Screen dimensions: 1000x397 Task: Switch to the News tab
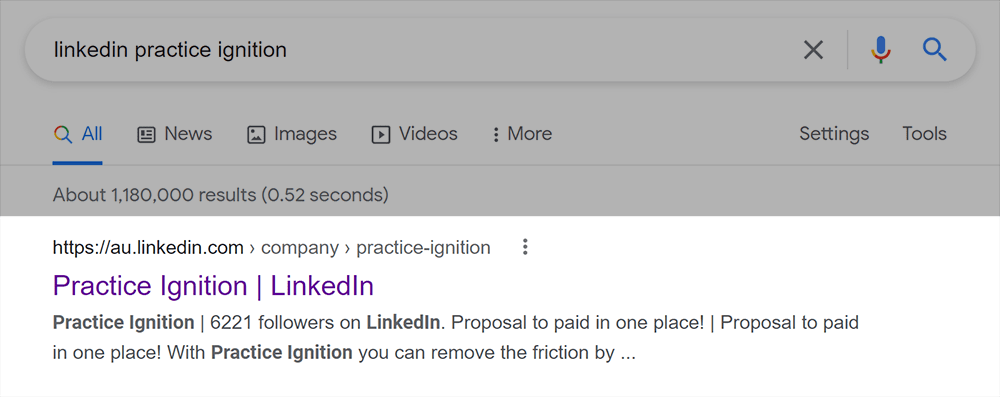pyautogui.click(x=175, y=134)
